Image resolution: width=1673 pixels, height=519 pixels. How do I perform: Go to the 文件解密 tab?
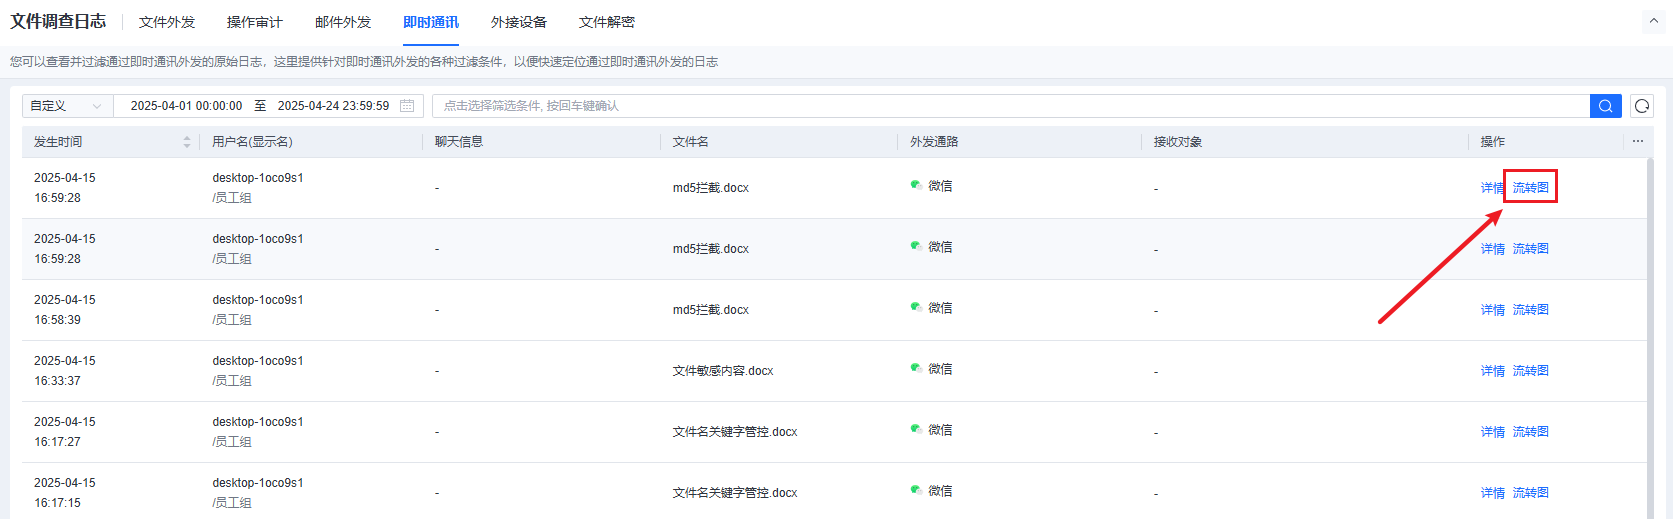tap(607, 22)
